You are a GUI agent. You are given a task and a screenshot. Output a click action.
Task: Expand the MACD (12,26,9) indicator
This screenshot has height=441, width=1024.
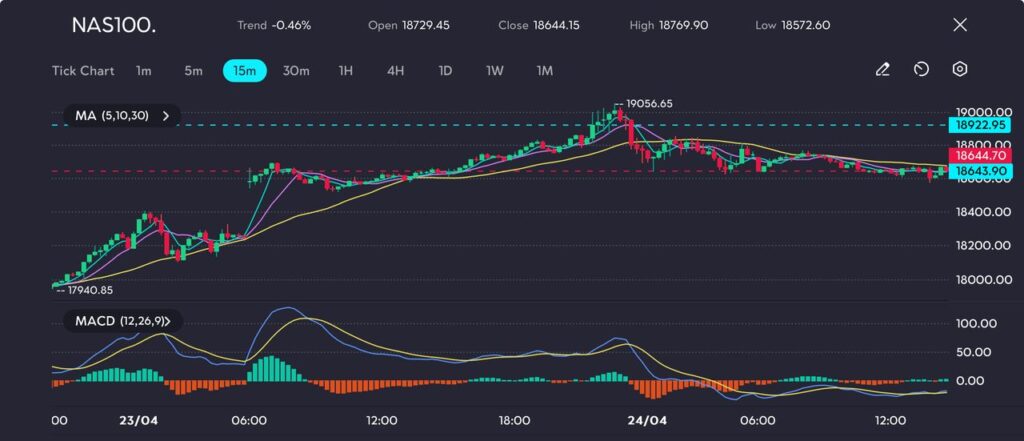(122, 321)
